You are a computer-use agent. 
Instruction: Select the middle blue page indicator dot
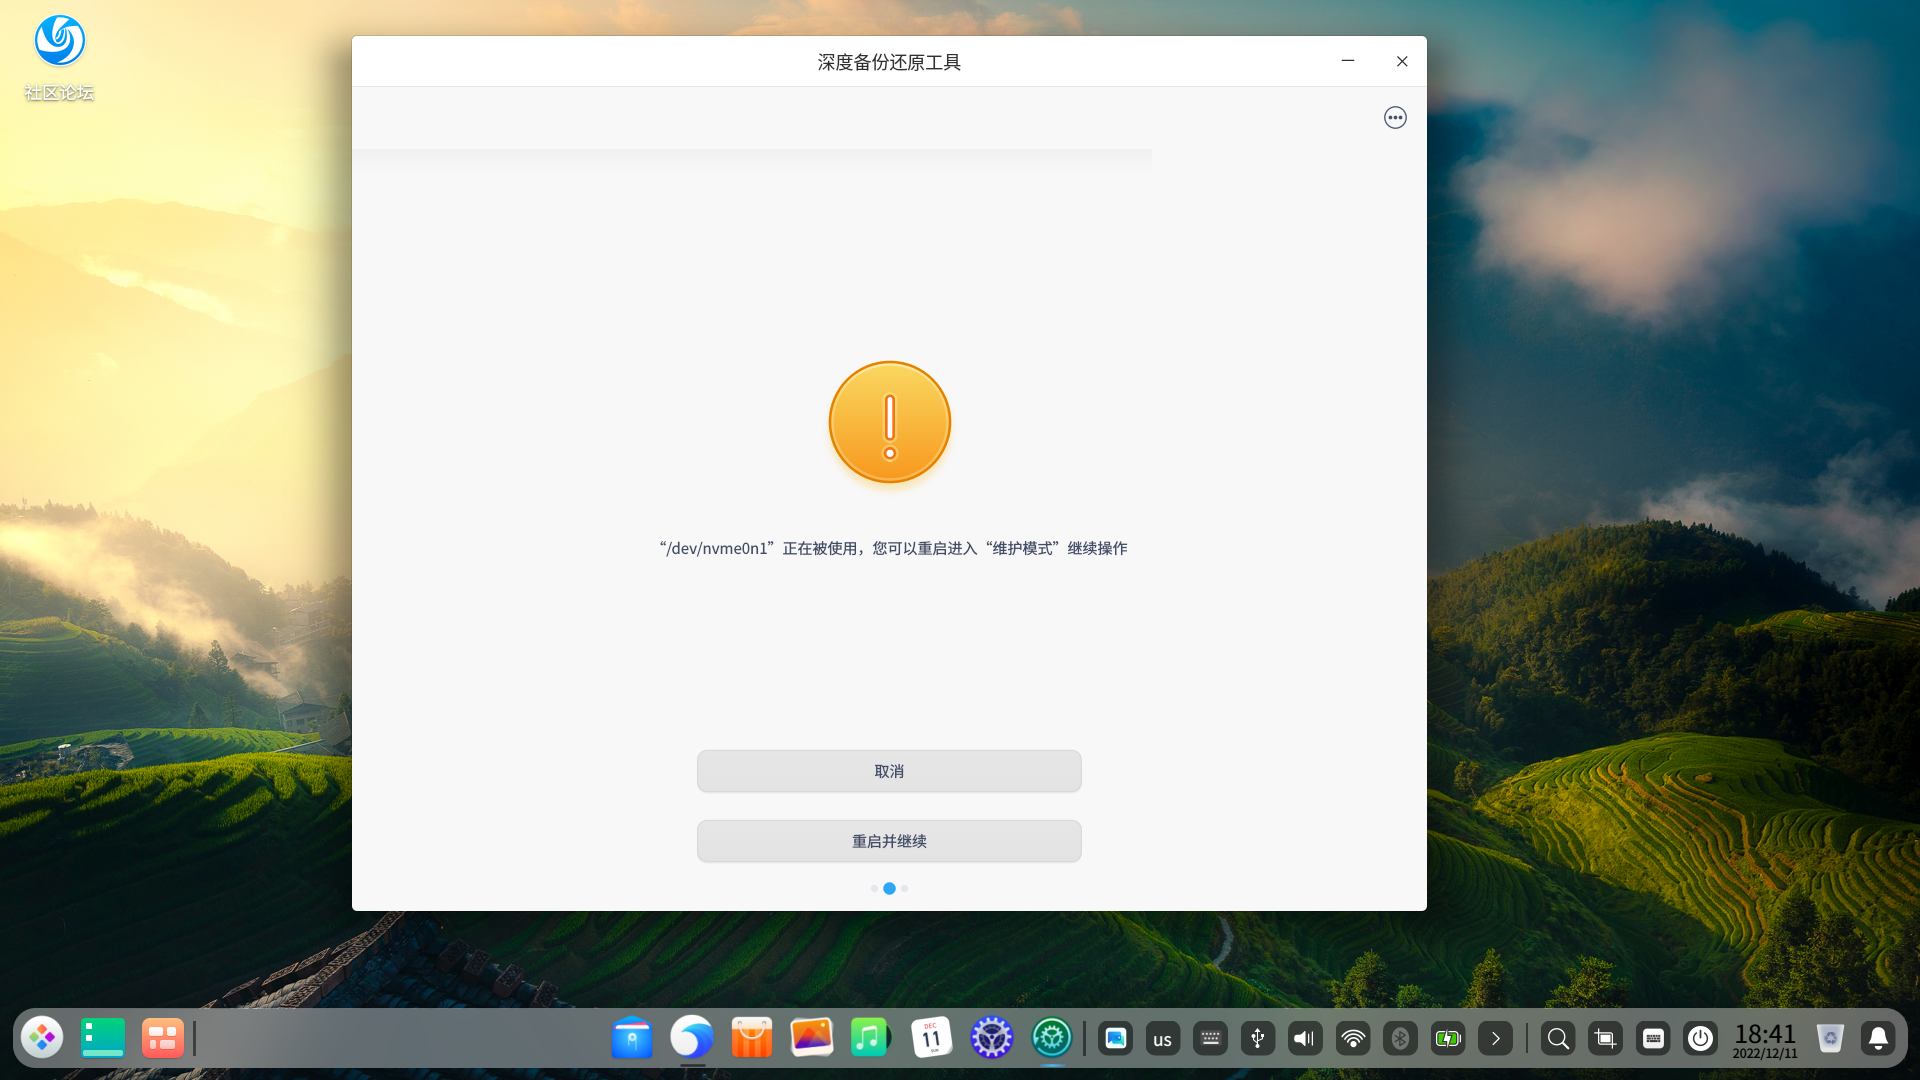(x=889, y=888)
